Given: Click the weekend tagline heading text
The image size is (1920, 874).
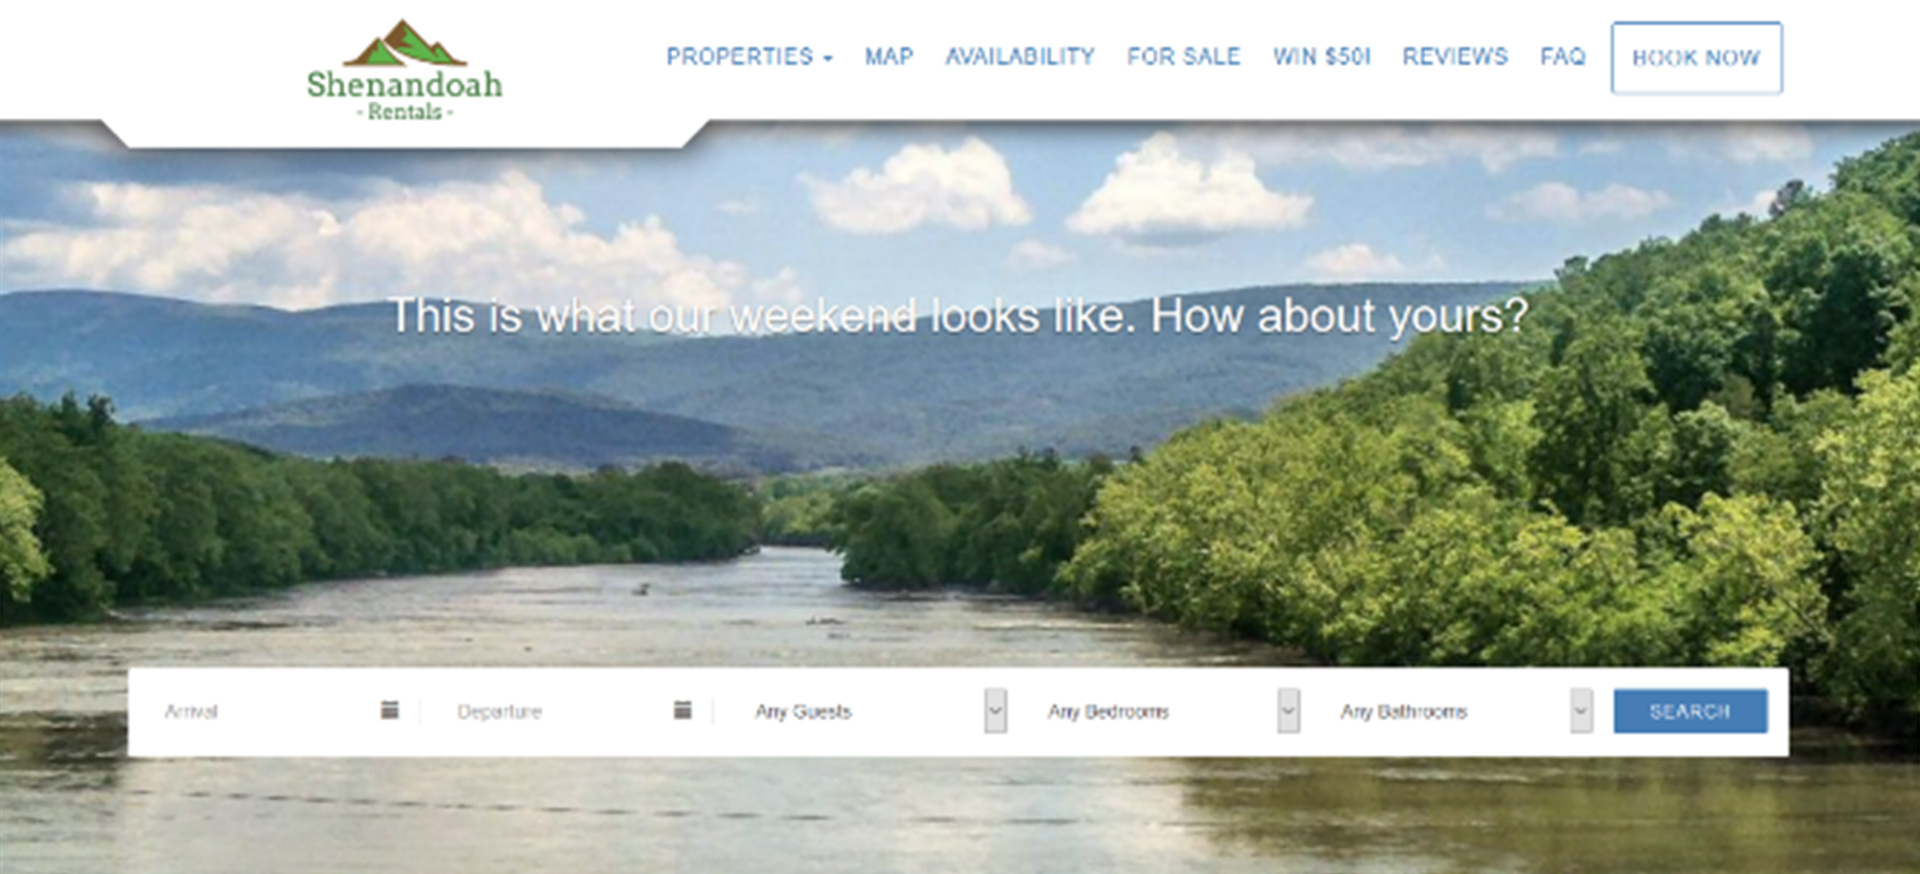Looking at the screenshot, I should point(958,316).
